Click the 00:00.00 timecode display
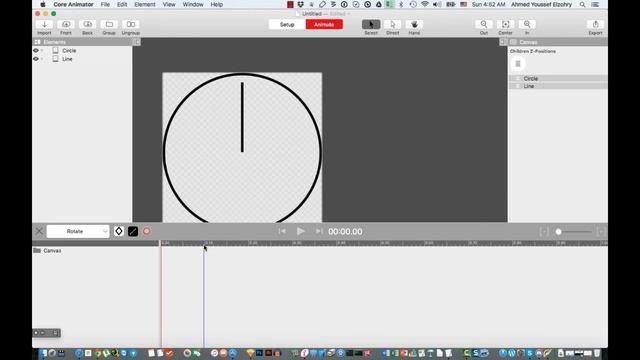 (x=345, y=232)
